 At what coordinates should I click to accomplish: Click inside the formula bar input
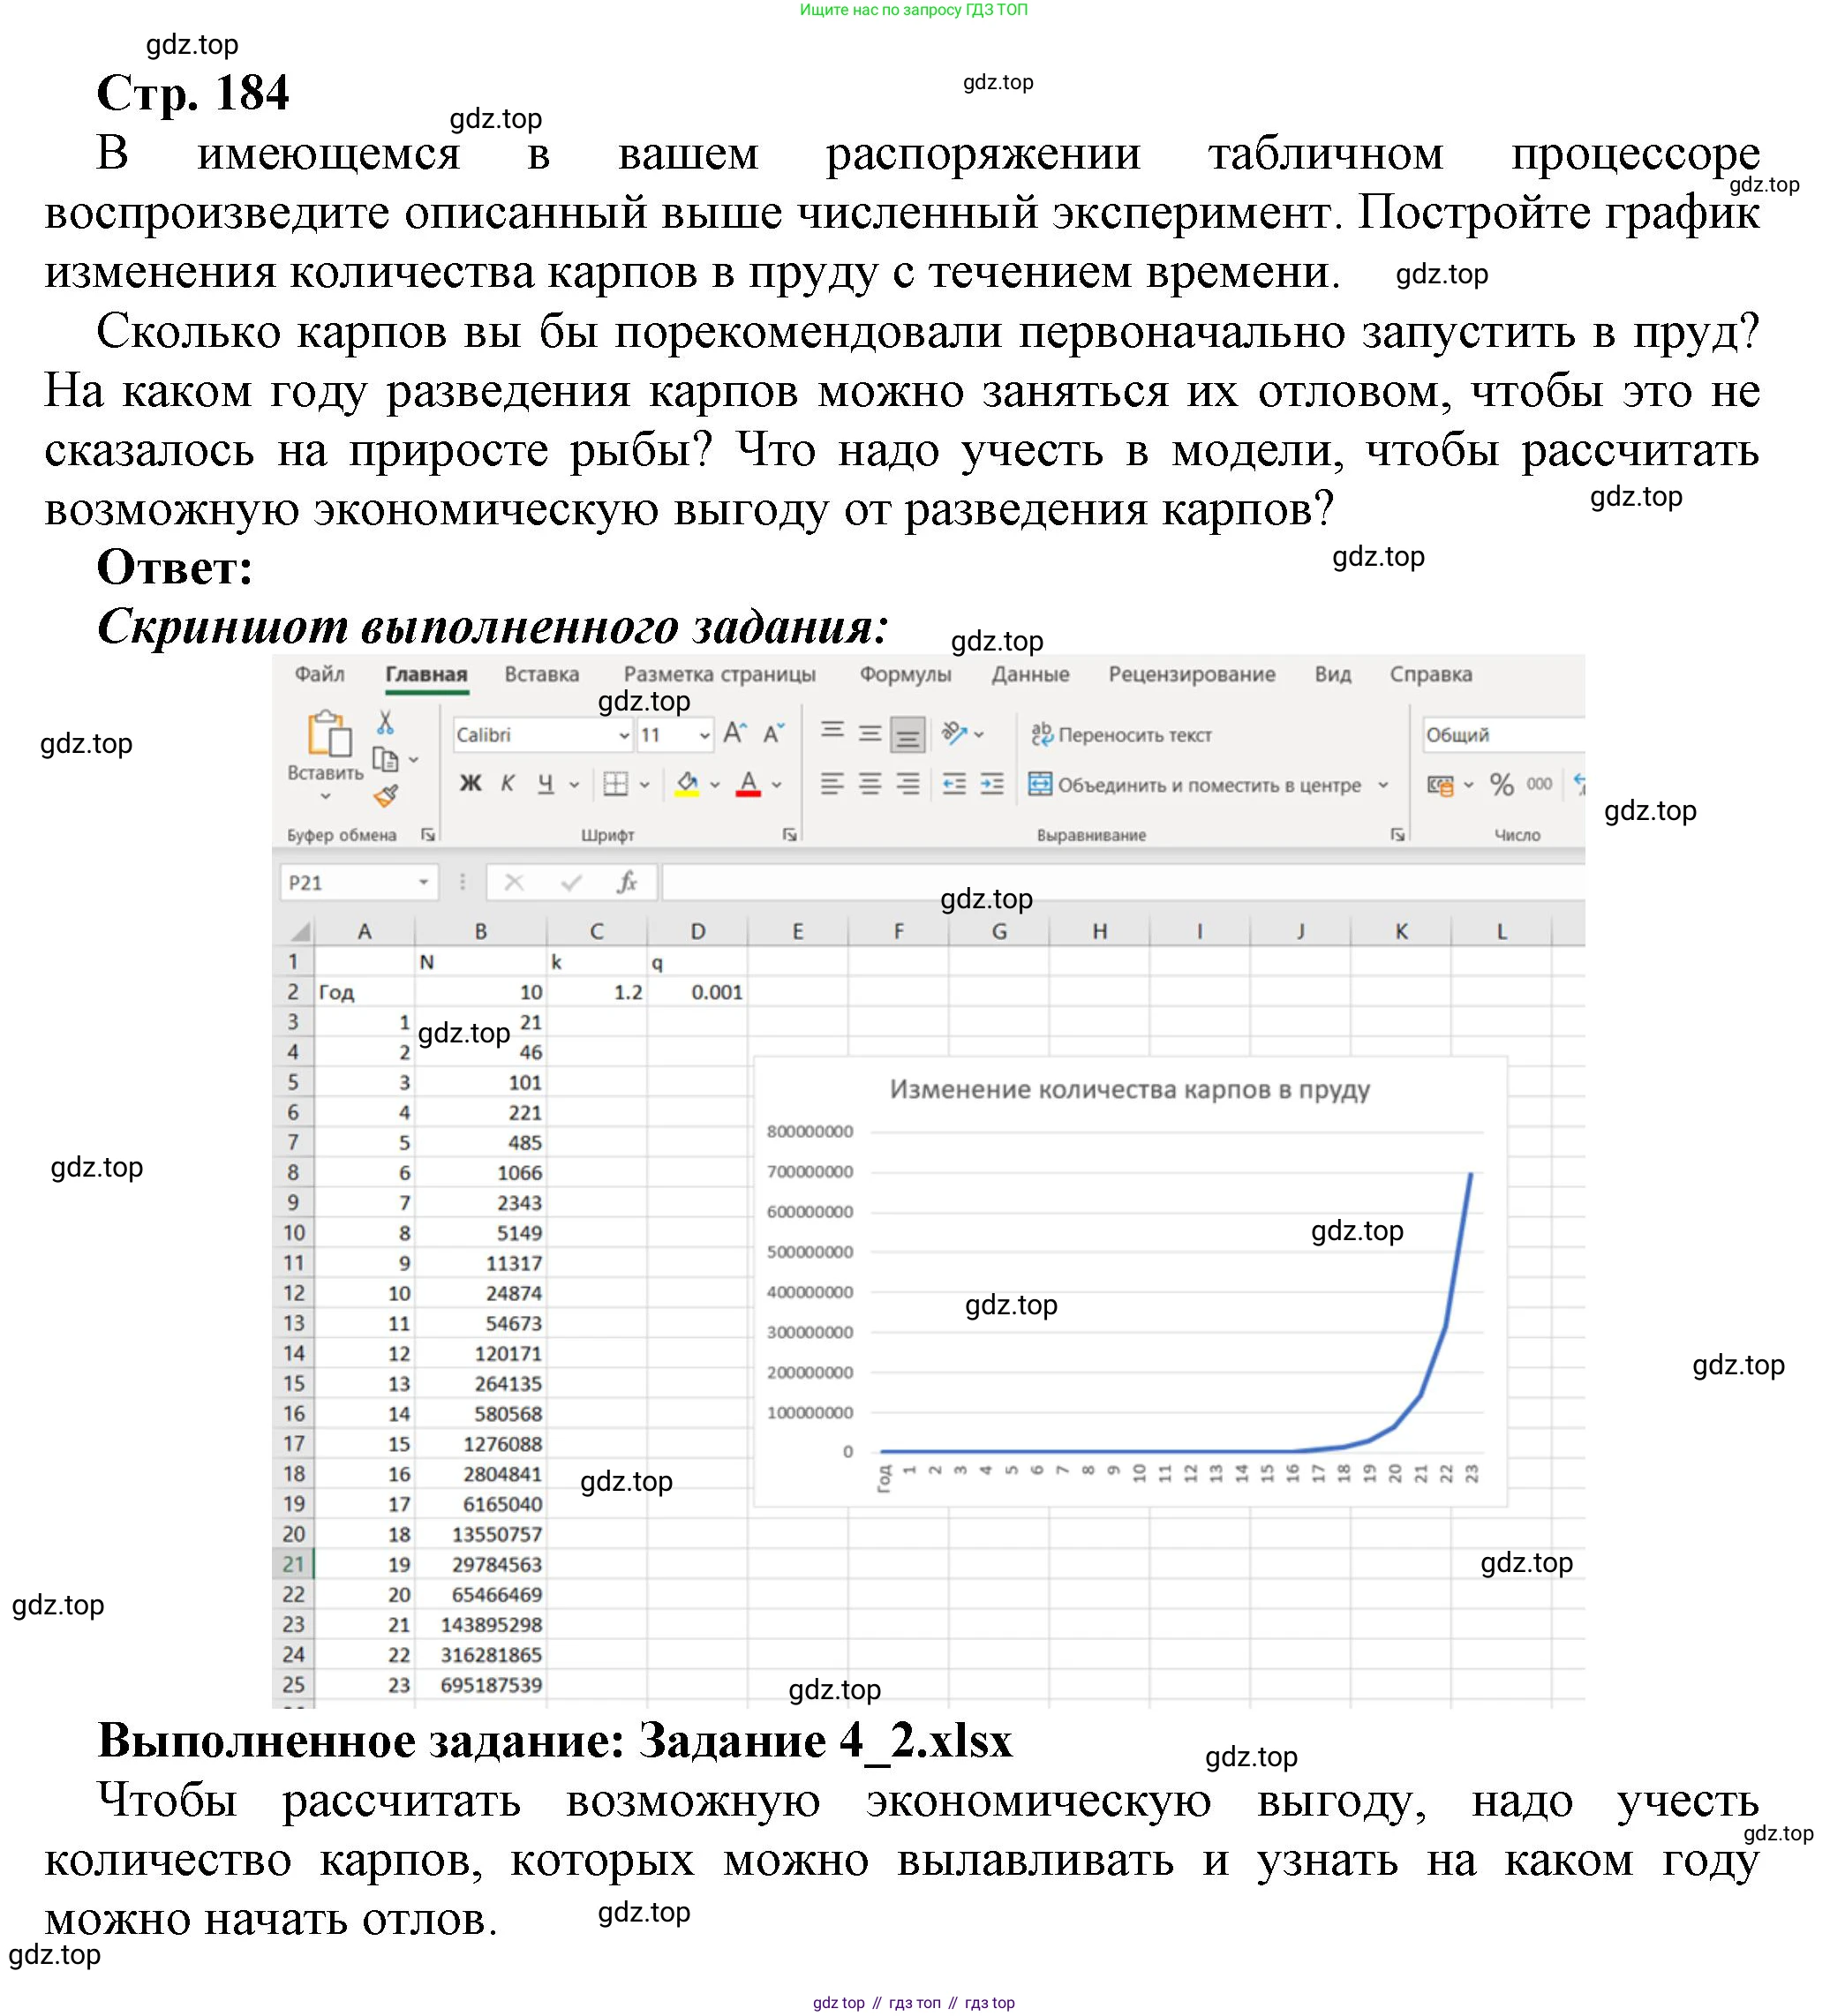click(1123, 882)
